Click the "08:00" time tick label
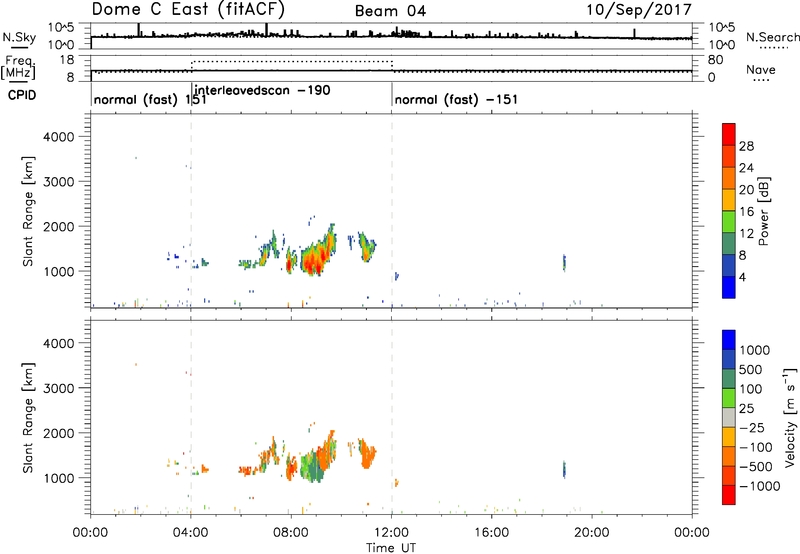Screen dimensions: 800x554 point(291,533)
